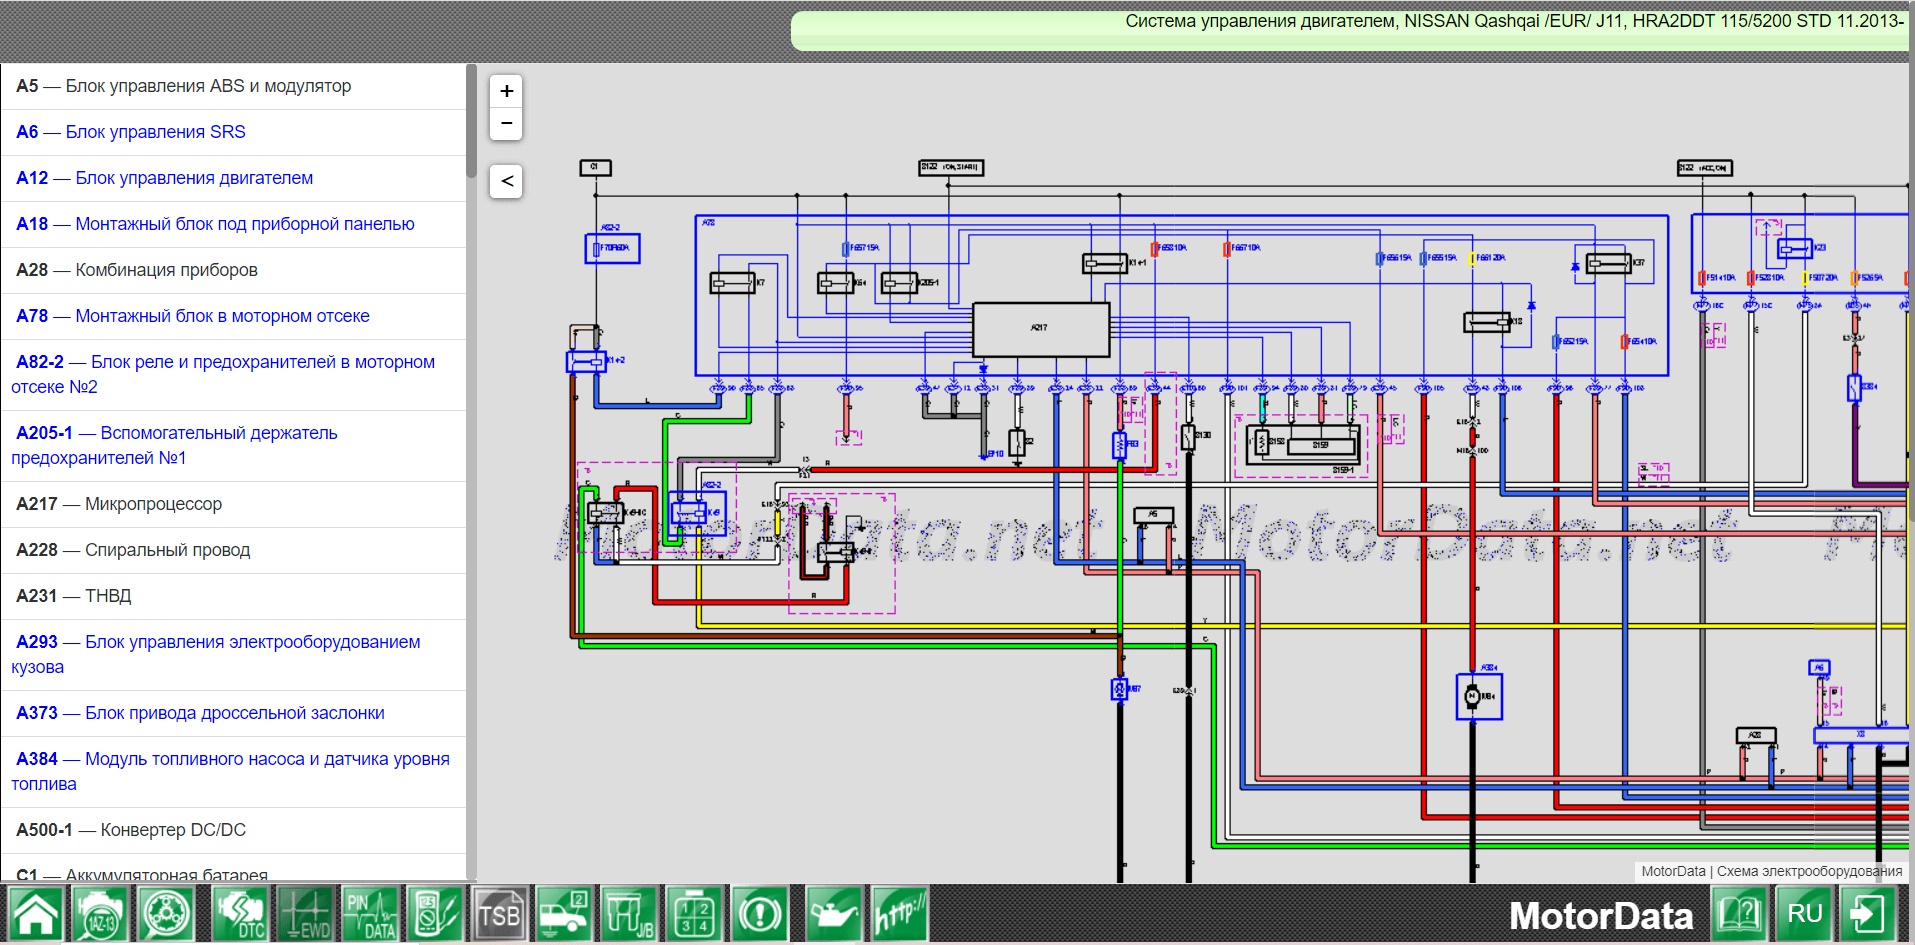1915x945 pixels.
Task: Open engine code identification icon (1AZ-13)
Action: pos(101,914)
